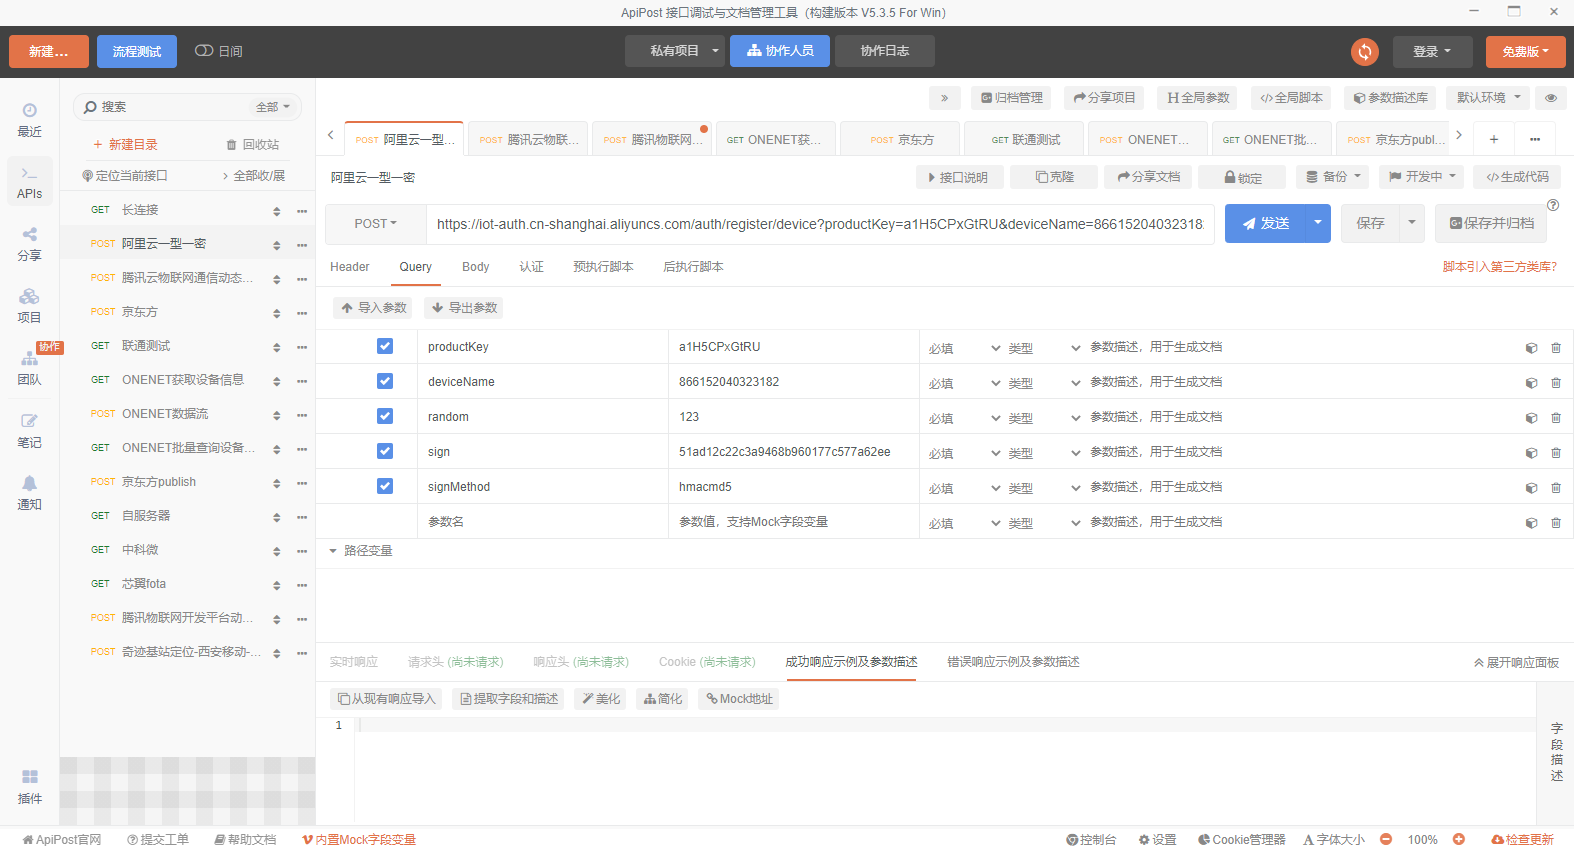Screen dimensions: 1574x861
Task: Click the 生成代码 button
Action: (1517, 177)
